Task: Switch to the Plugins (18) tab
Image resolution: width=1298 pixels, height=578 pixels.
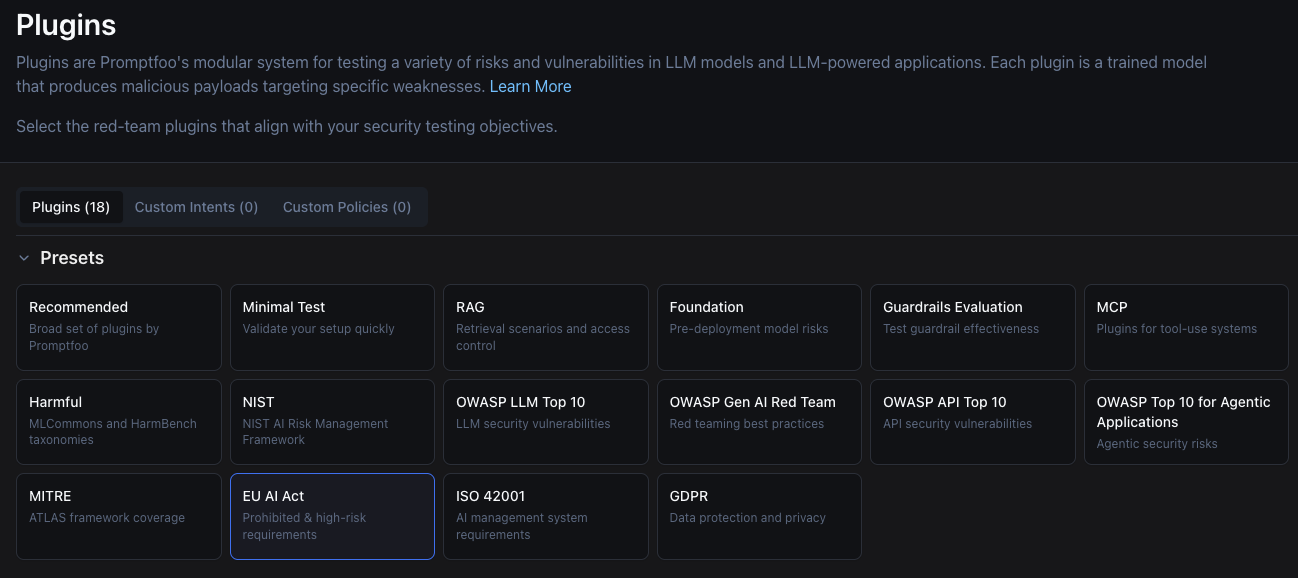Action: pyautogui.click(x=71, y=207)
